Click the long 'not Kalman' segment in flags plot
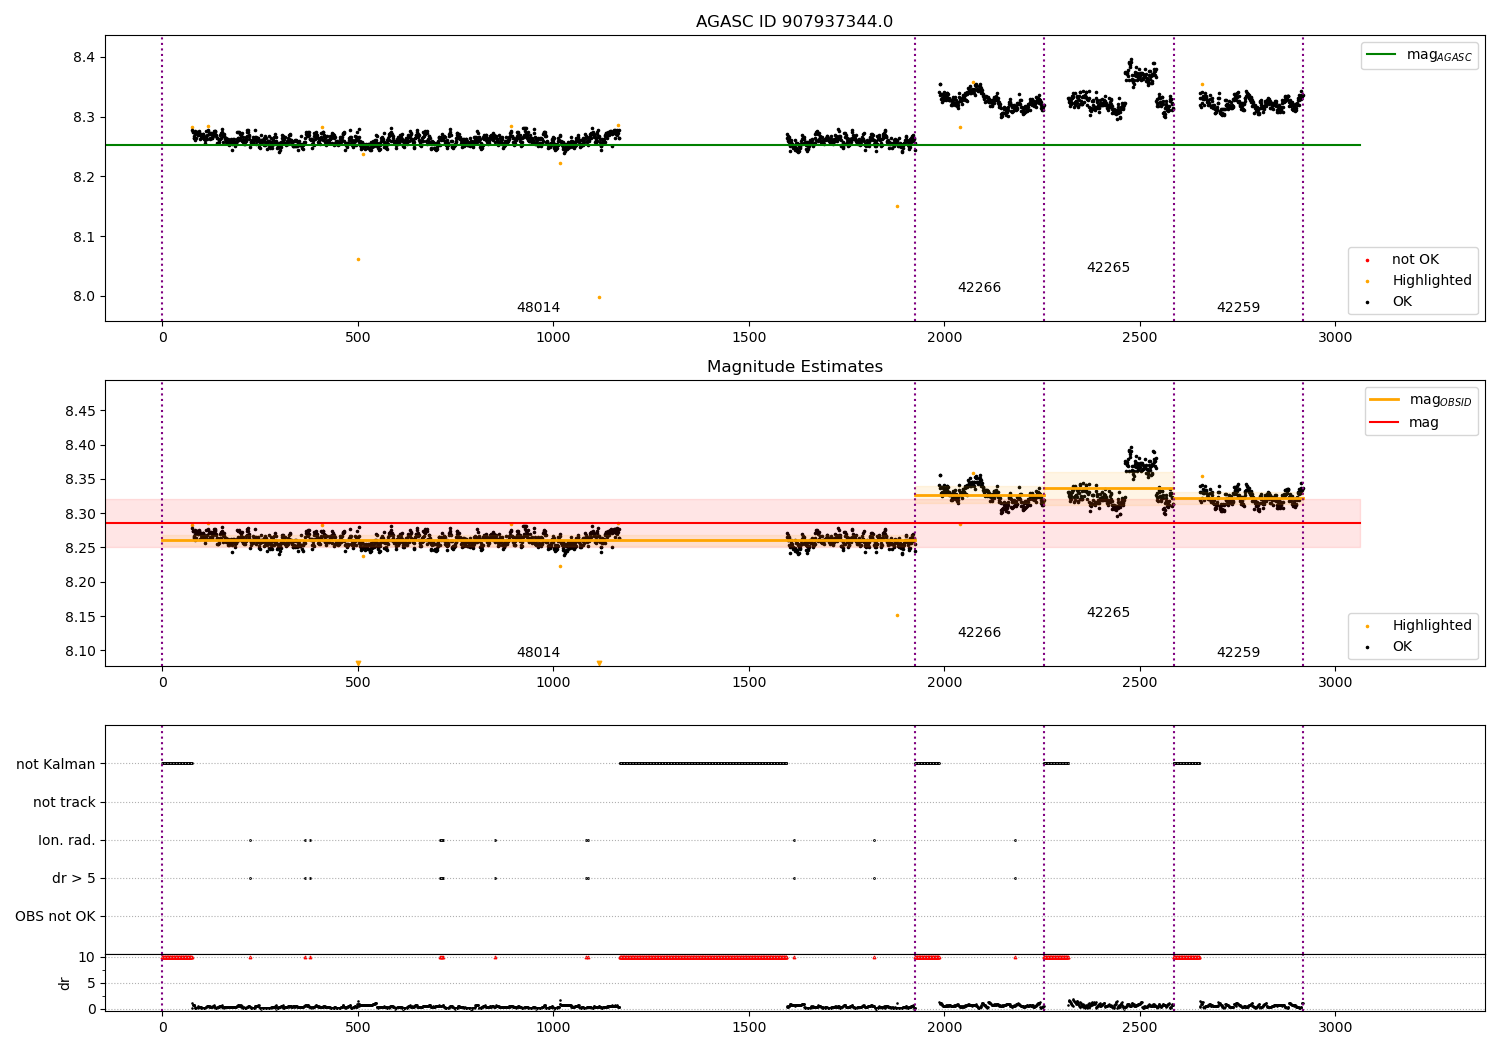Image resolution: width=1500 pixels, height=1050 pixels. pyautogui.click(x=703, y=764)
